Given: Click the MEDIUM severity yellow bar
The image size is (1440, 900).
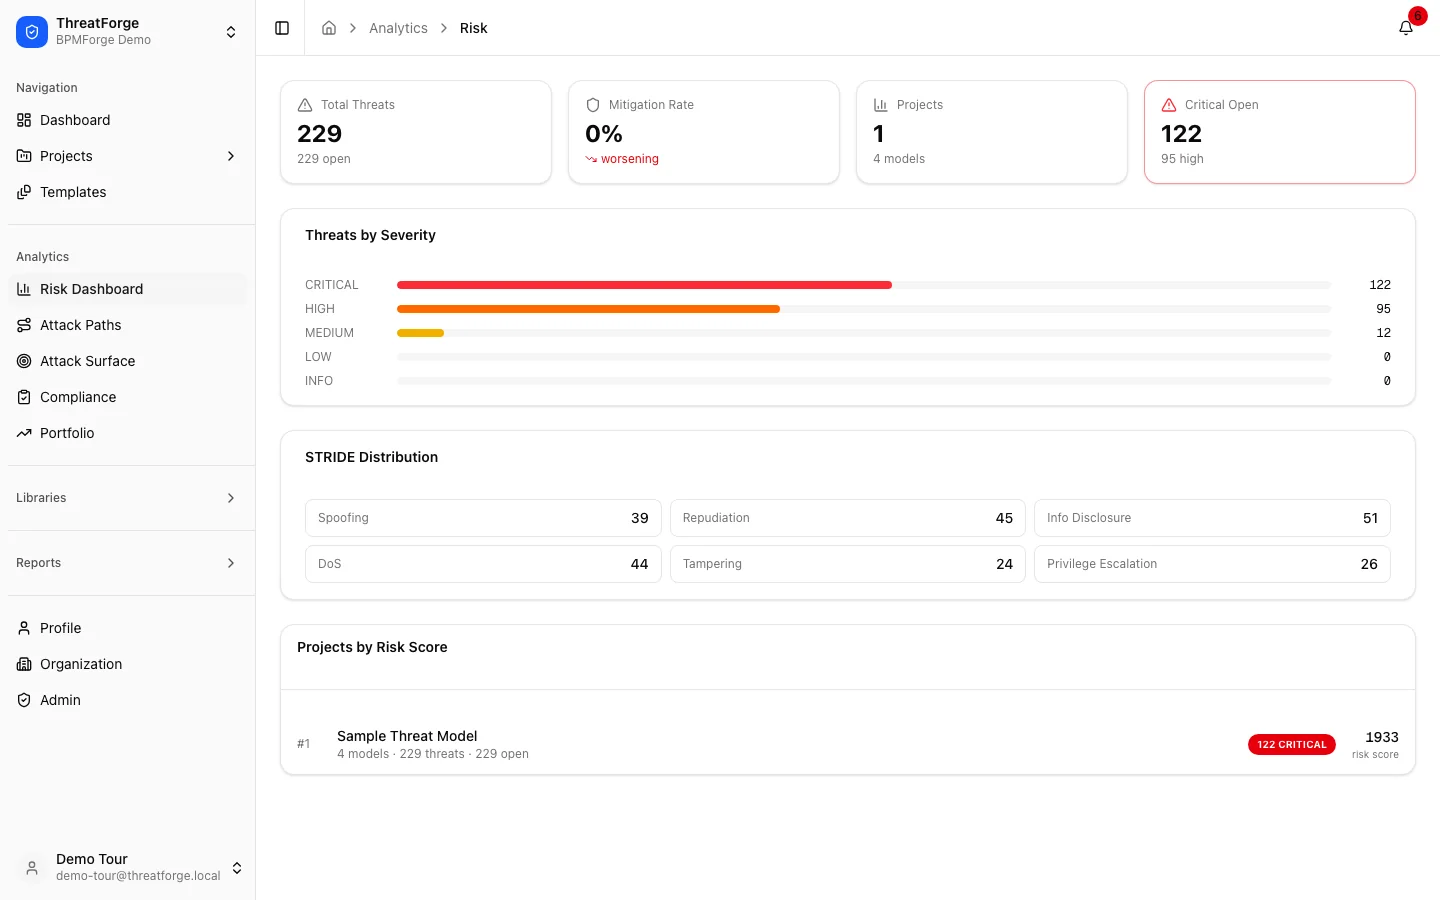Looking at the screenshot, I should (420, 333).
